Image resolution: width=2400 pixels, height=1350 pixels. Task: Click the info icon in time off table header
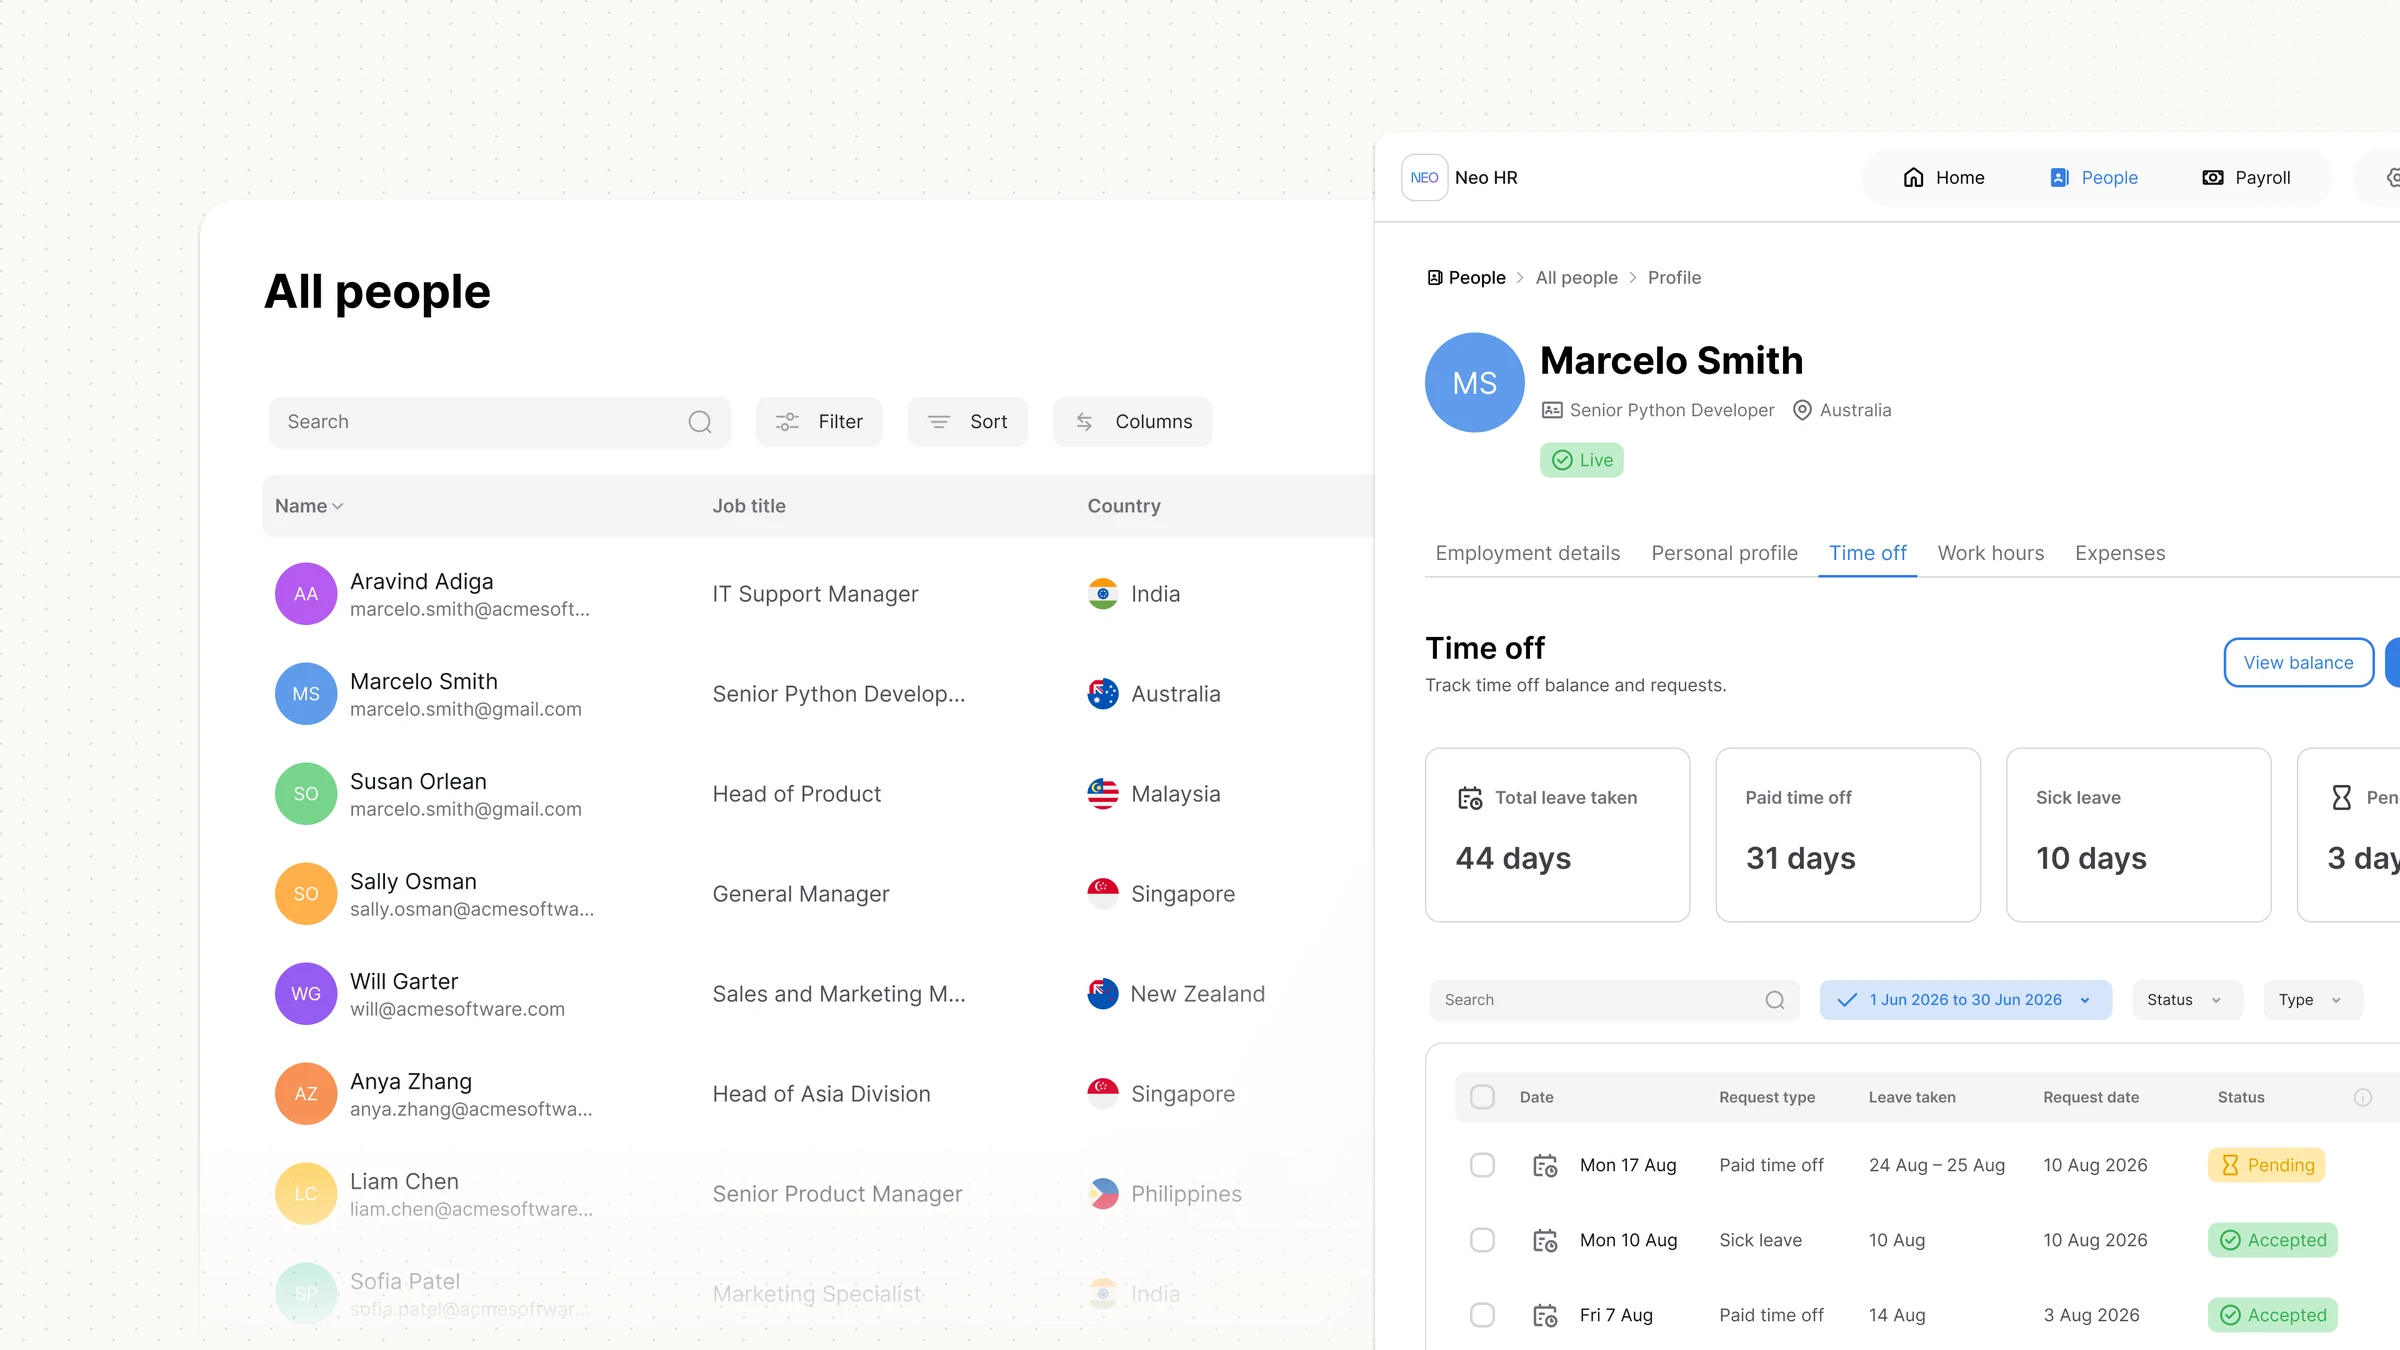point(2363,1098)
